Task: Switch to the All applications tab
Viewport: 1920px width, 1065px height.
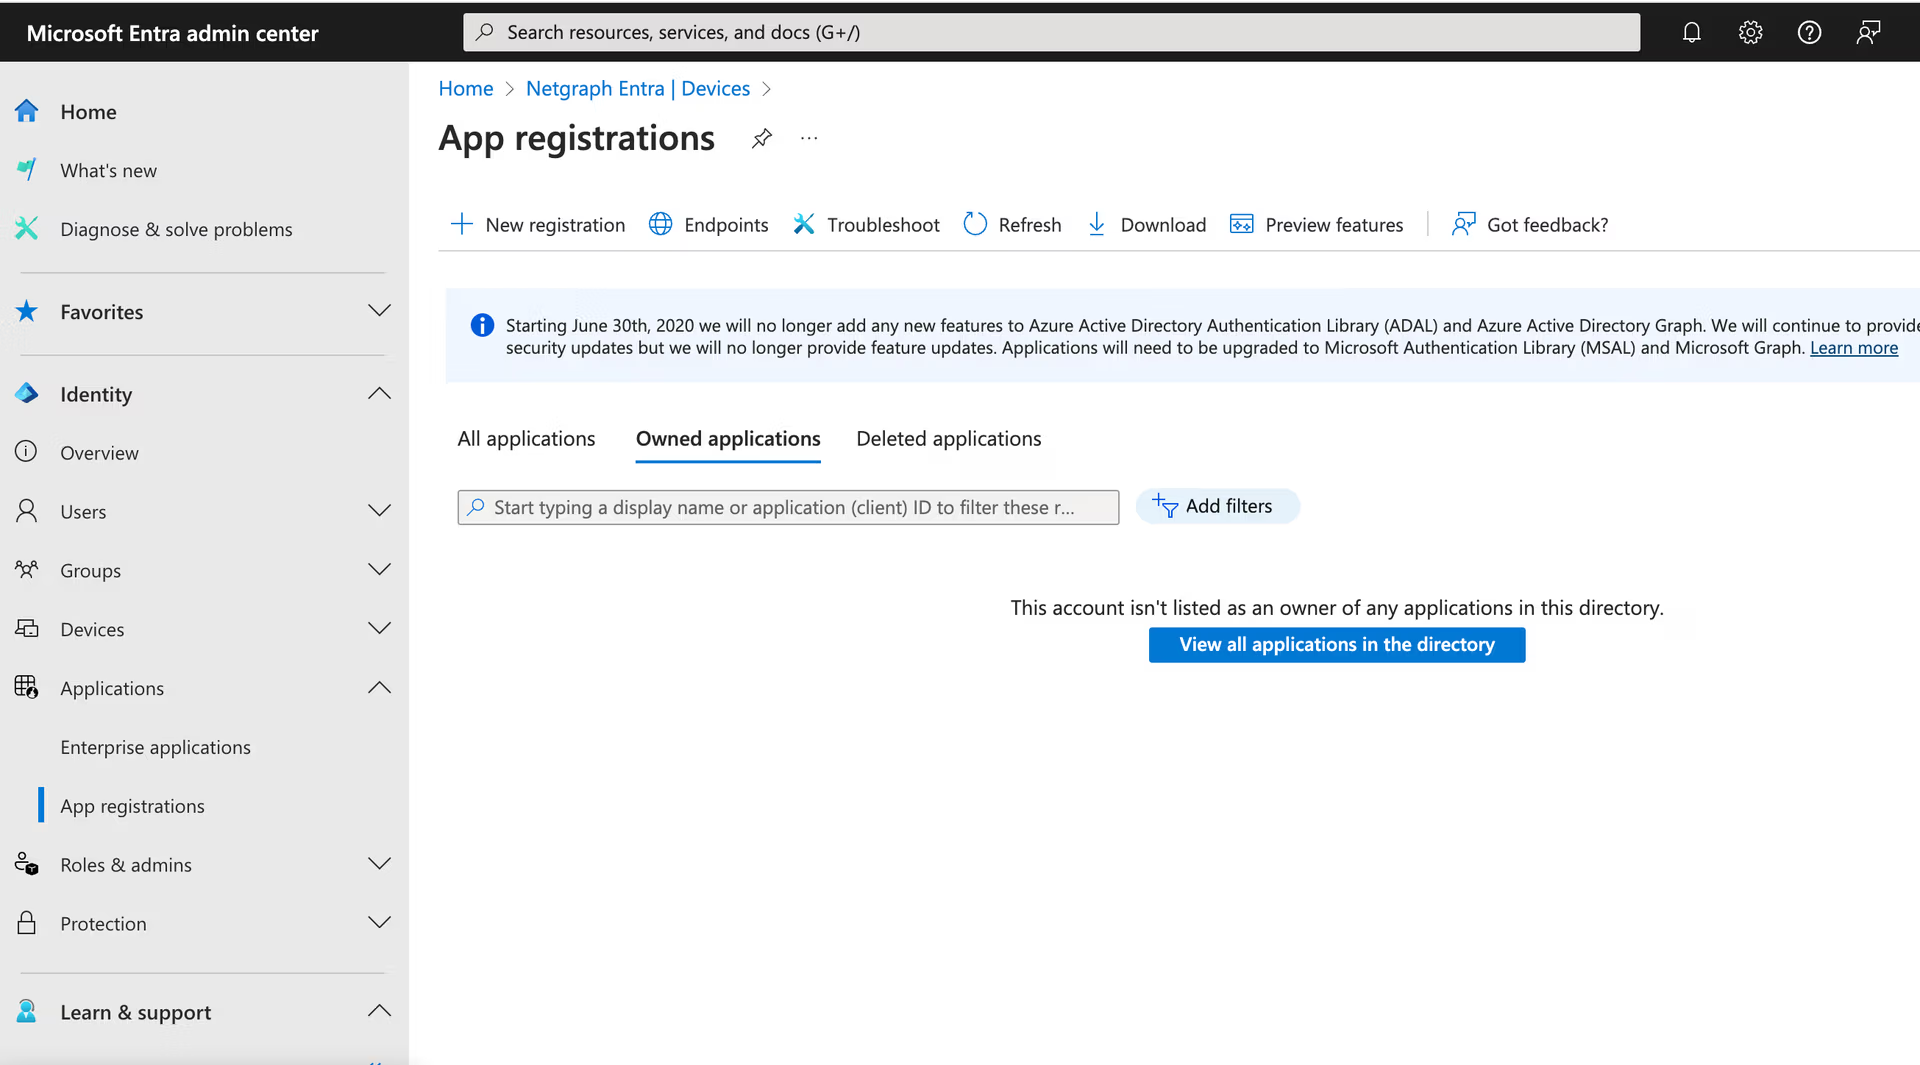Action: point(526,439)
